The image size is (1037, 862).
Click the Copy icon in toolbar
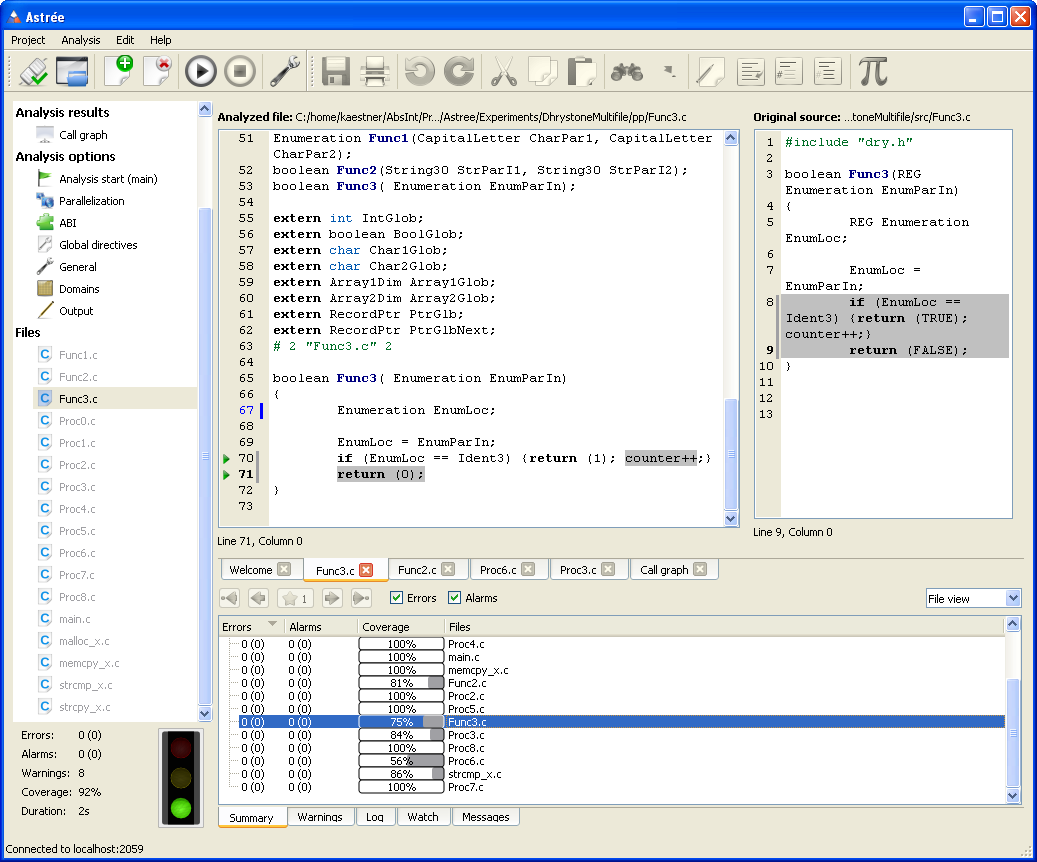point(543,71)
